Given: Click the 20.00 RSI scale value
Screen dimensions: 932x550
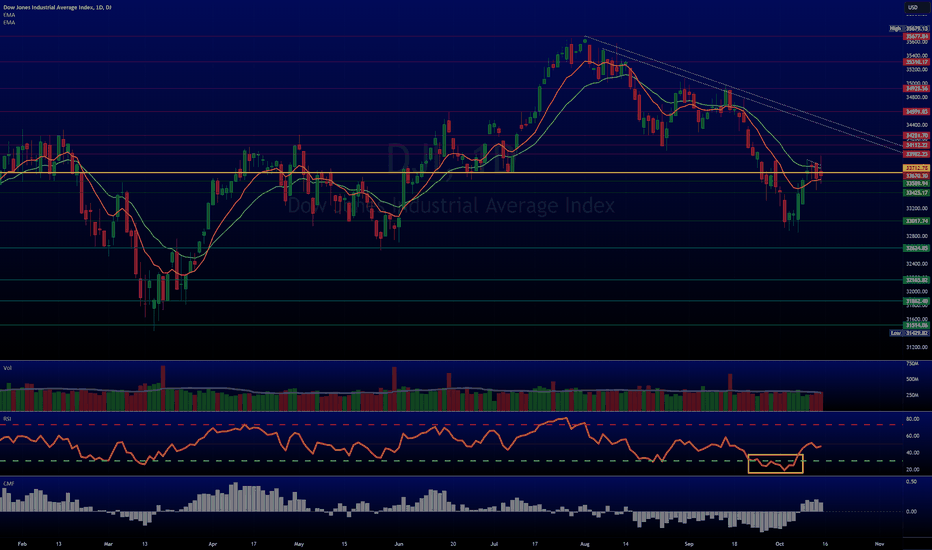Looking at the screenshot, I should click(912, 470).
